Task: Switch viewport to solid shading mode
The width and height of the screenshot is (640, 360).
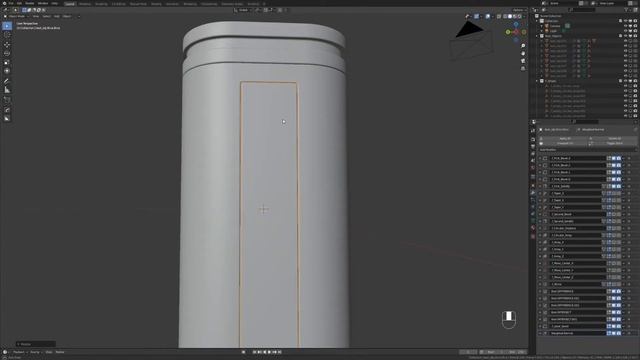Action: pyautogui.click(x=510, y=16)
